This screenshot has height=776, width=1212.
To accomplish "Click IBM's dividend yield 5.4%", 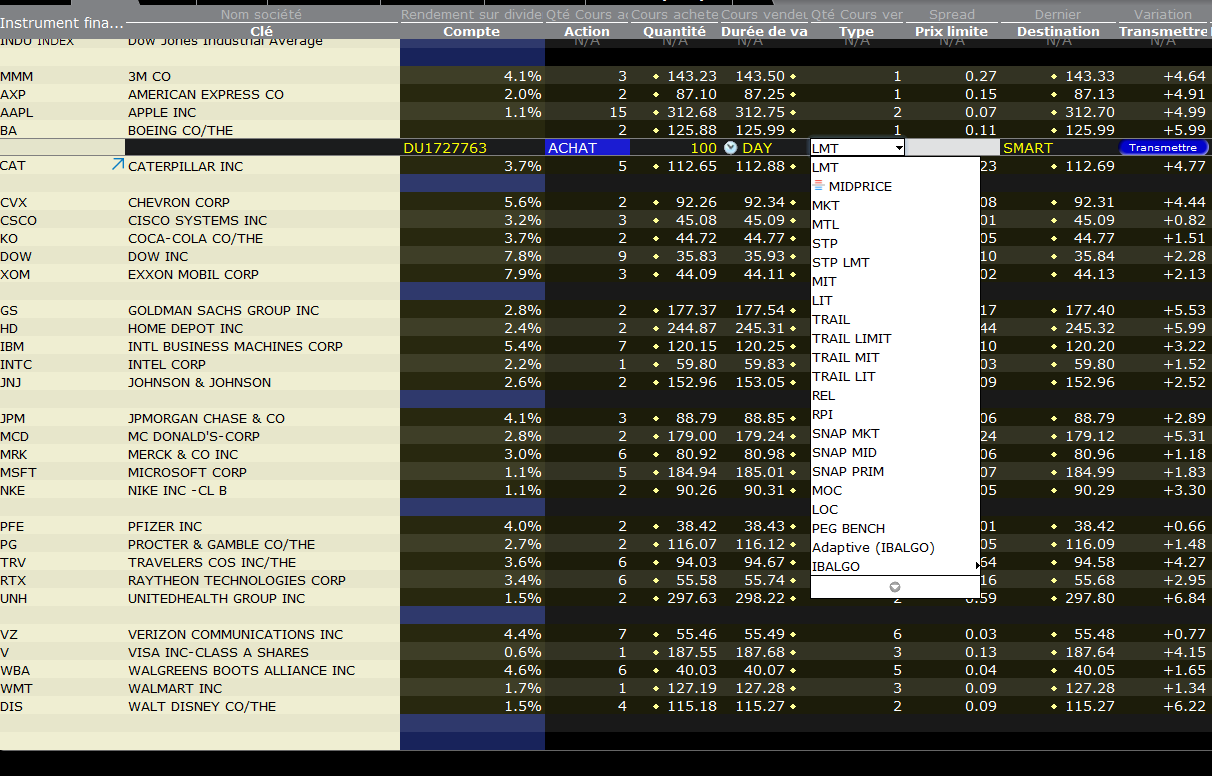I will (522, 346).
